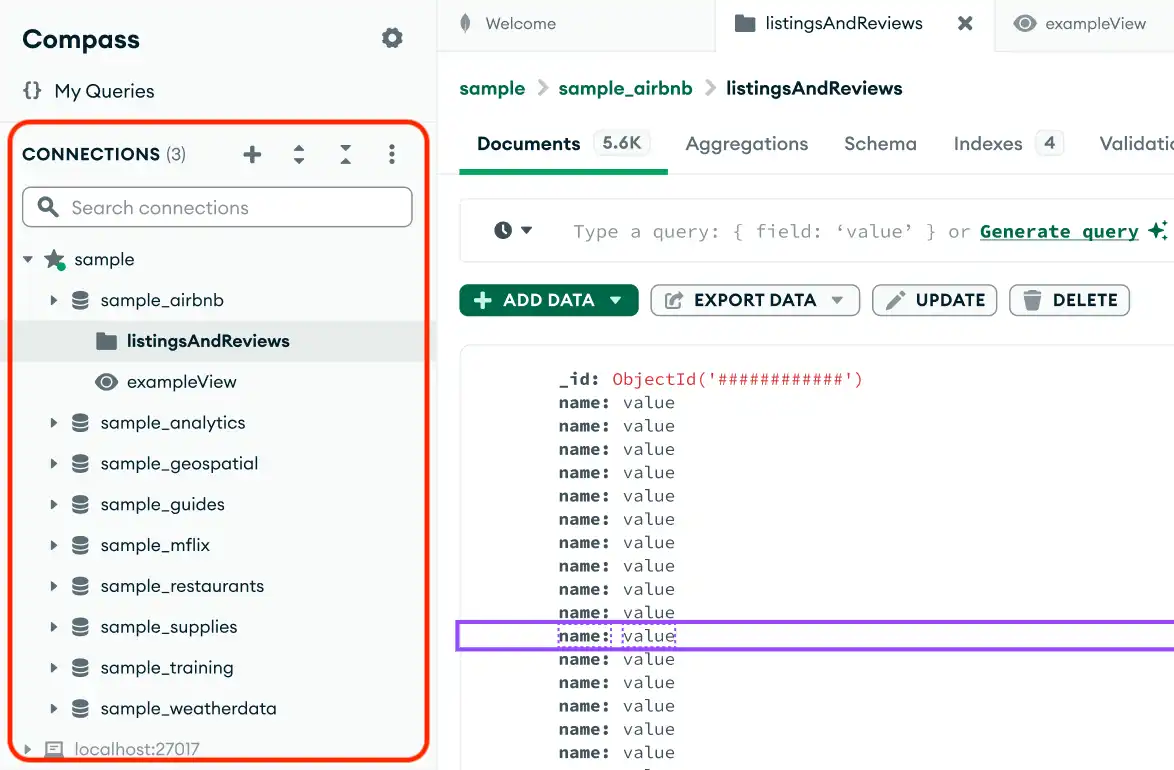Click the My Queries curly braces icon
1174x770 pixels.
30,91
